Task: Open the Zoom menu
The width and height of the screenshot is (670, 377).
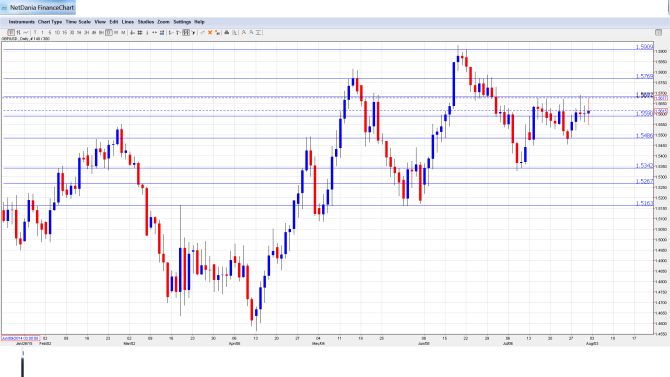Action: coord(163,22)
